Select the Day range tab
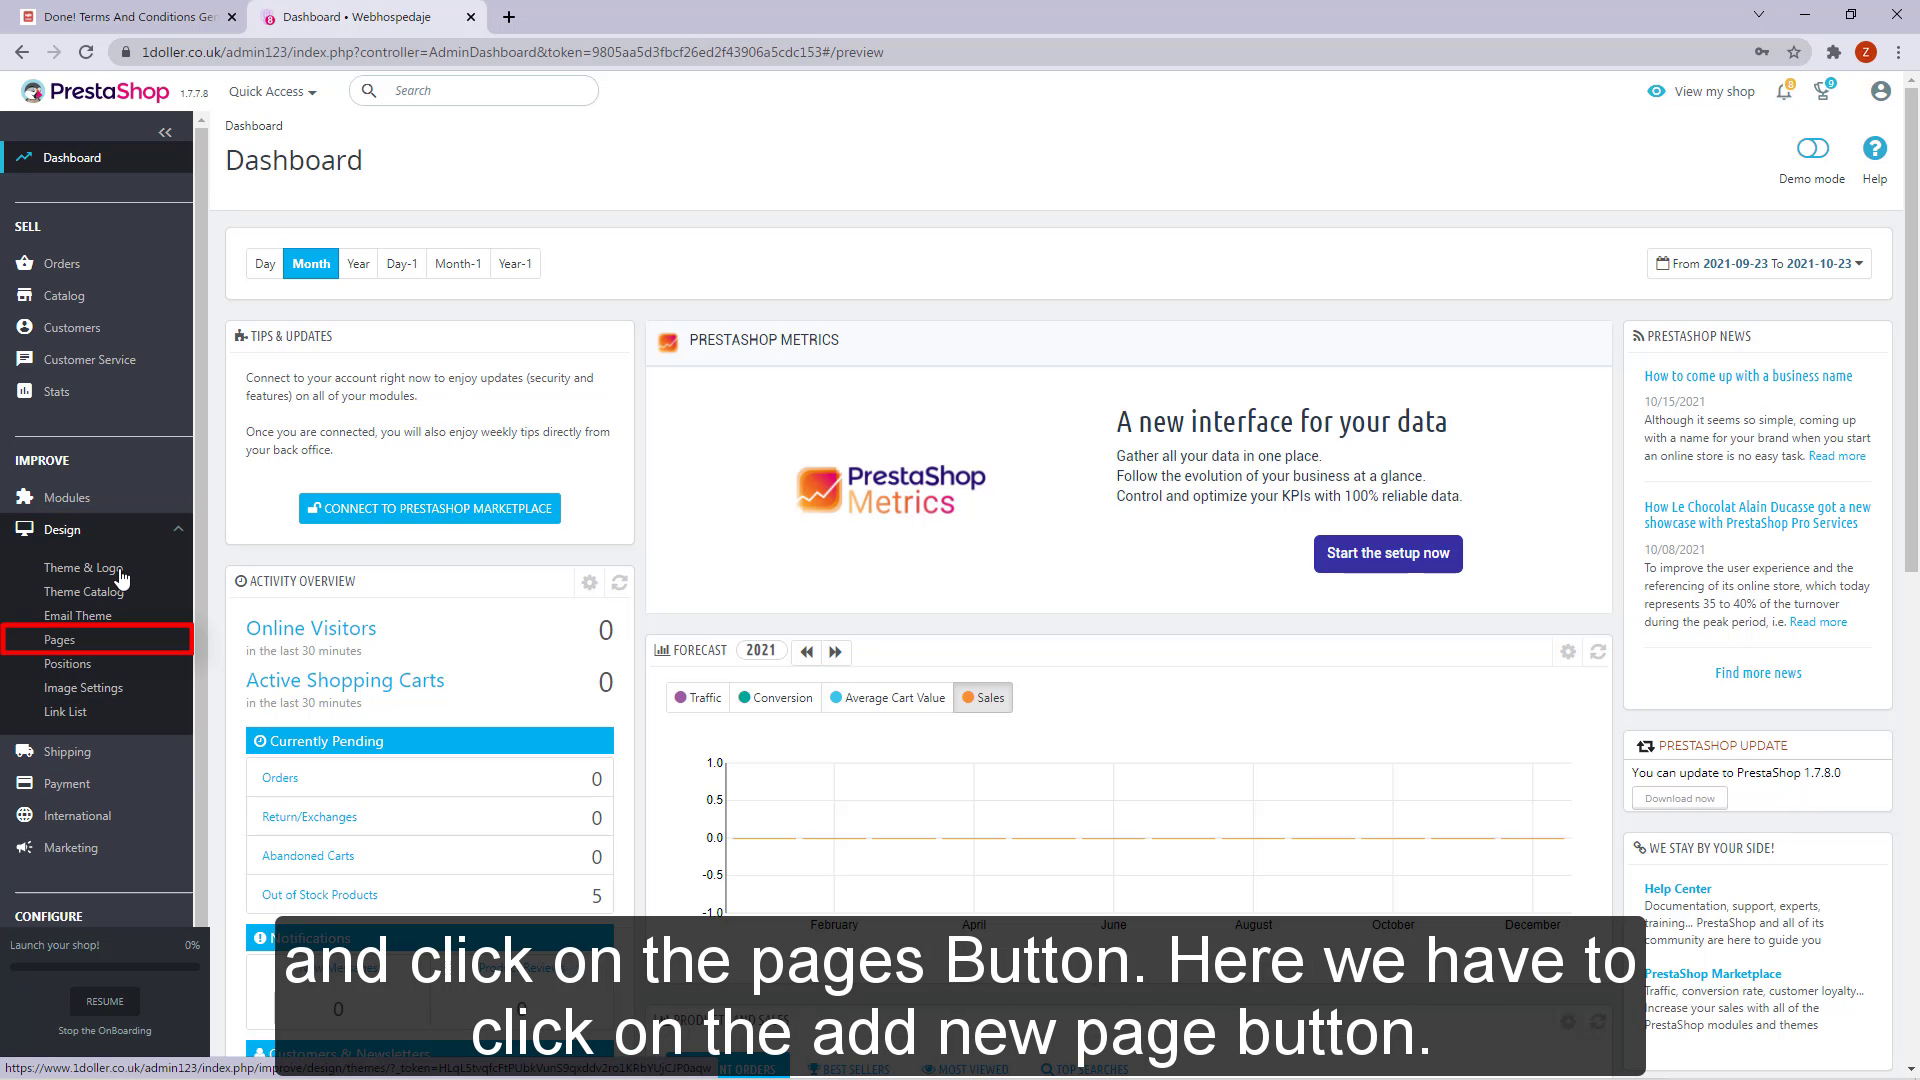The image size is (1920, 1080). click(x=265, y=264)
